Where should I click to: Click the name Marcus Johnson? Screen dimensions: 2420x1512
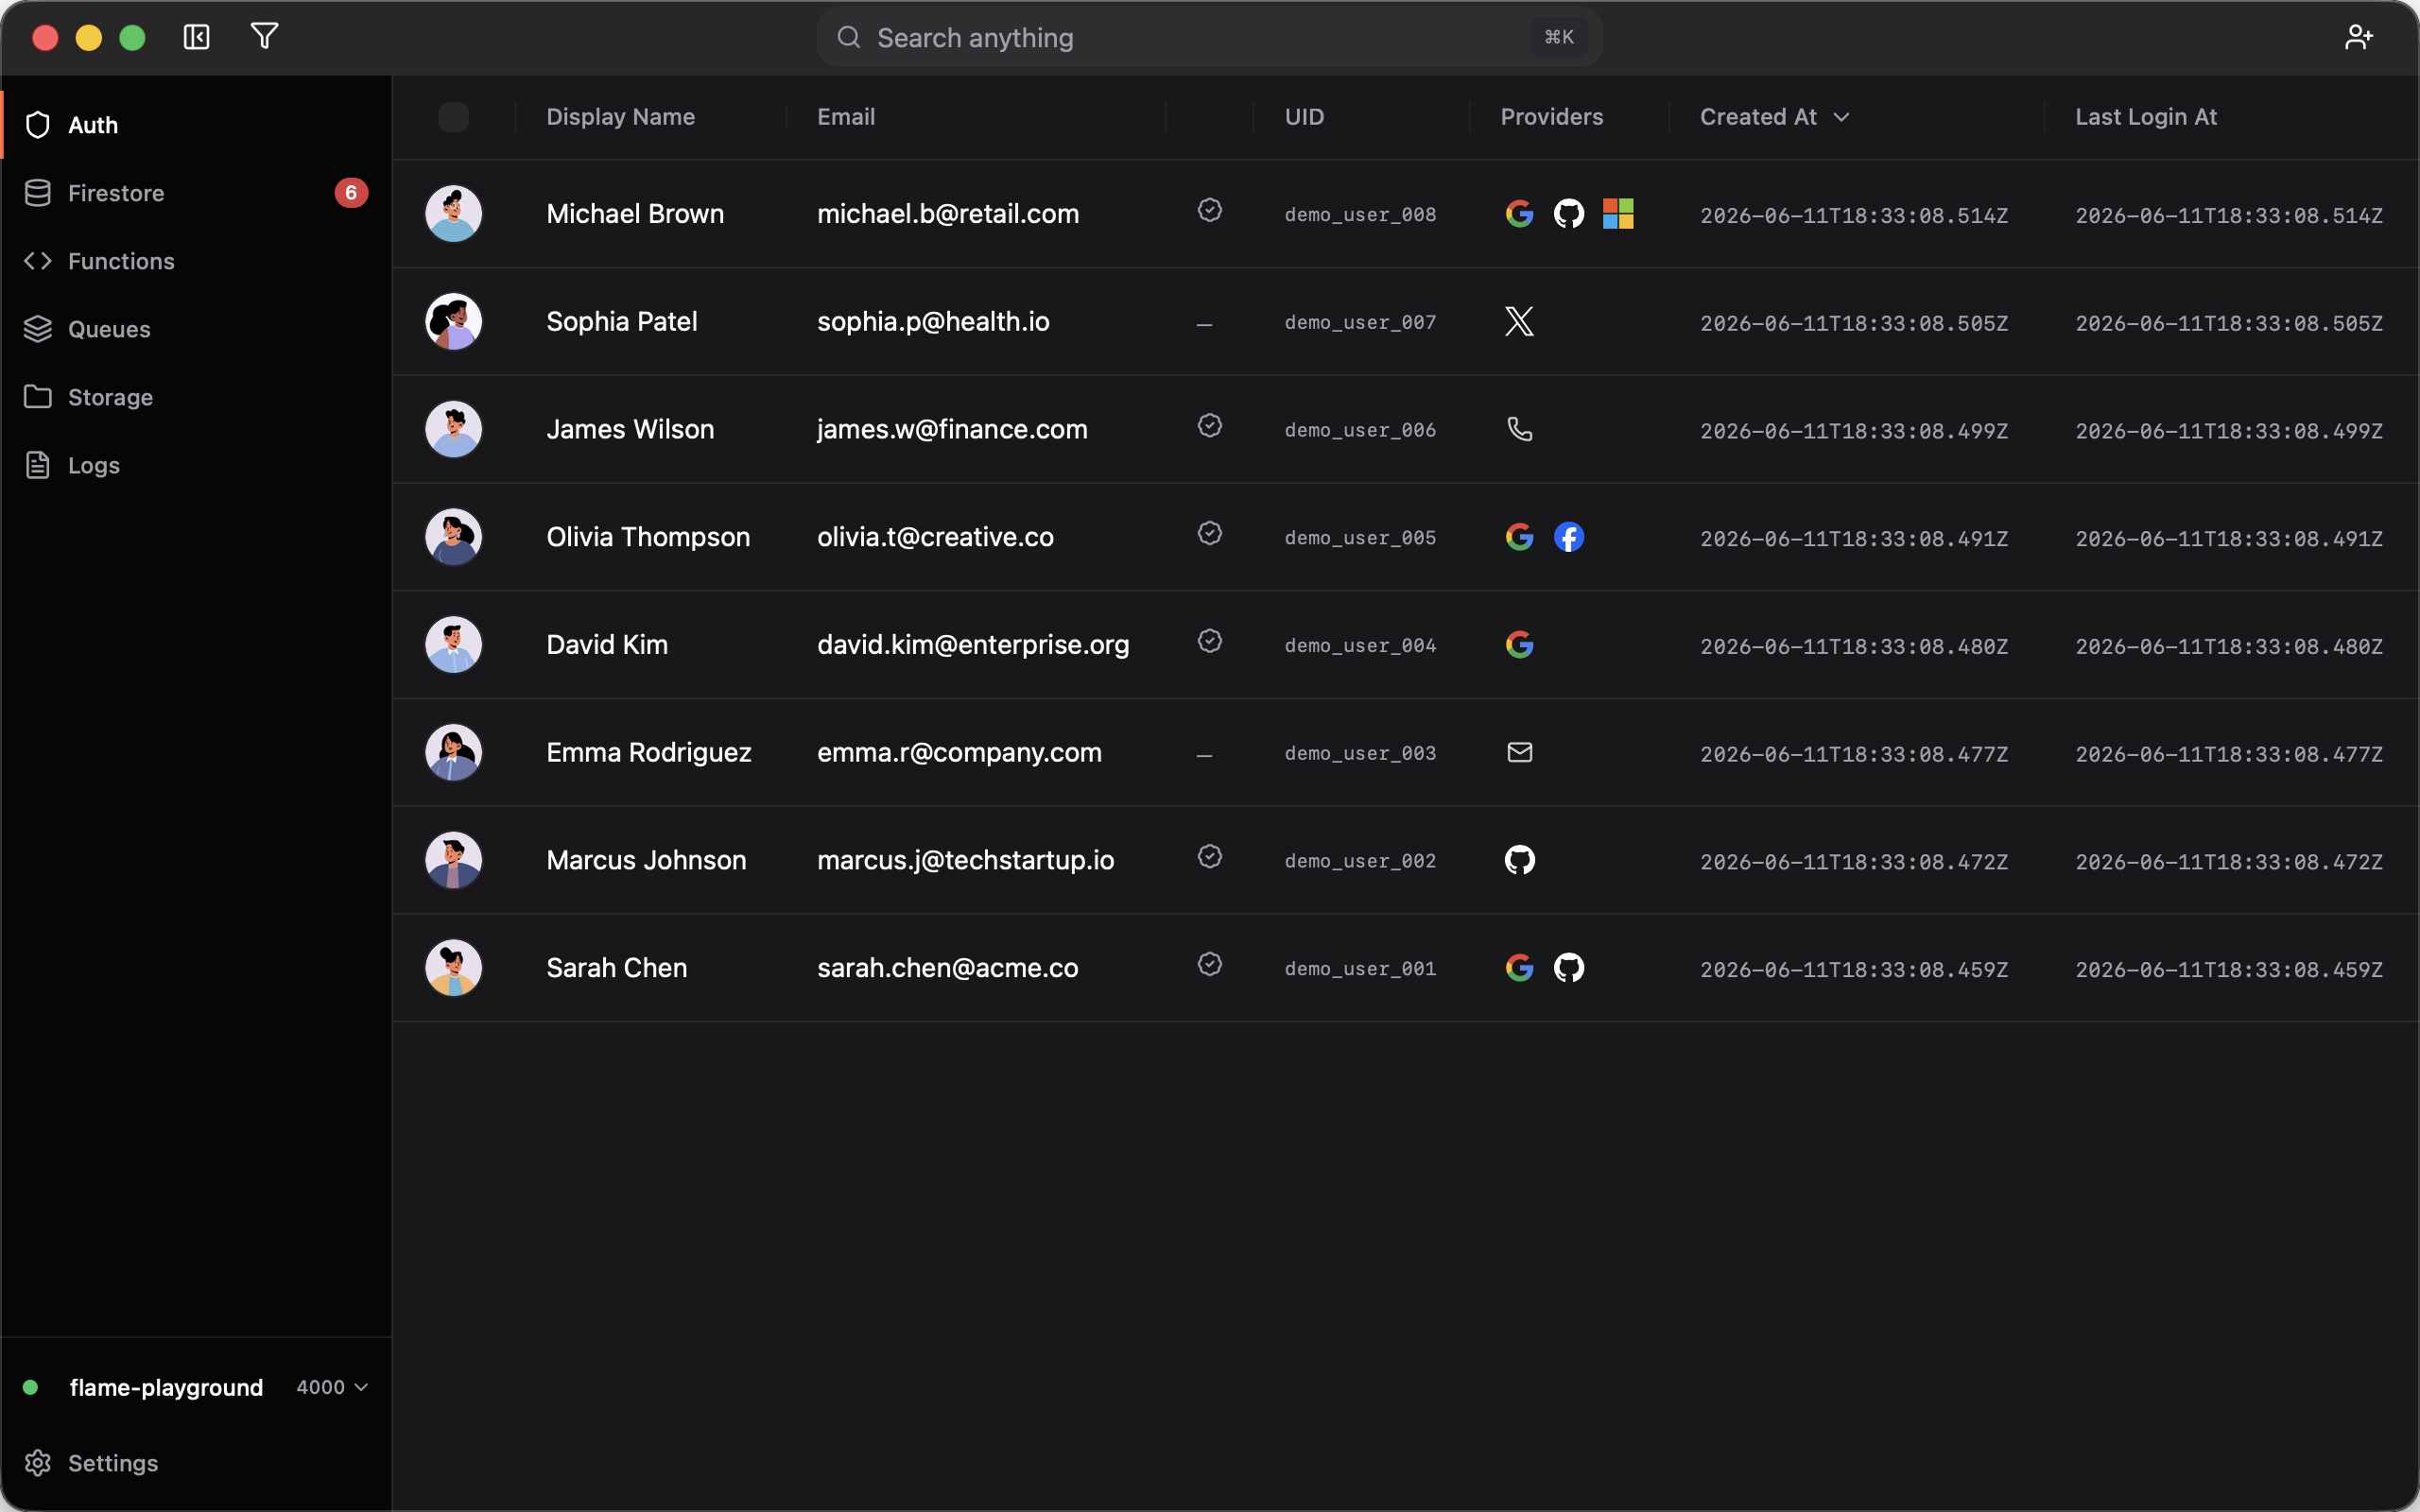[646, 860]
